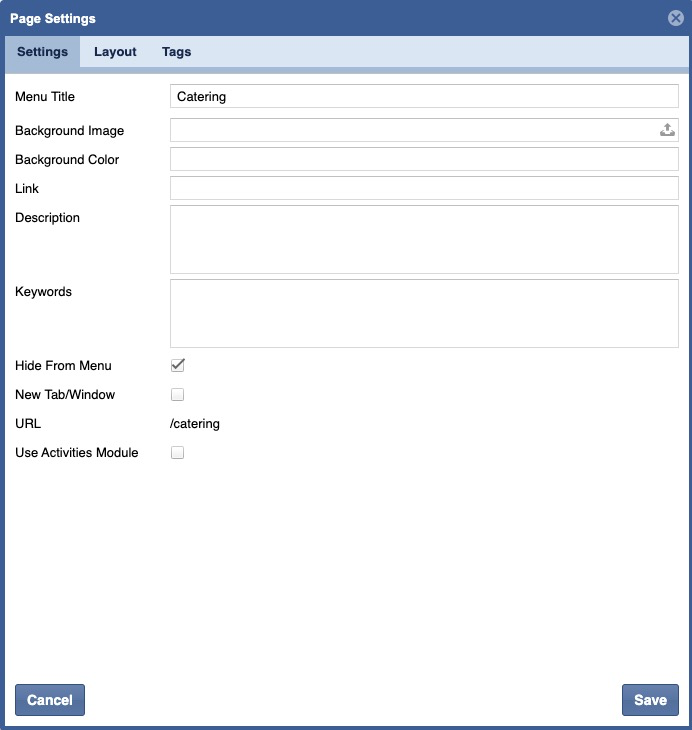Uncheck the Hide From Menu checkbox

(178, 365)
